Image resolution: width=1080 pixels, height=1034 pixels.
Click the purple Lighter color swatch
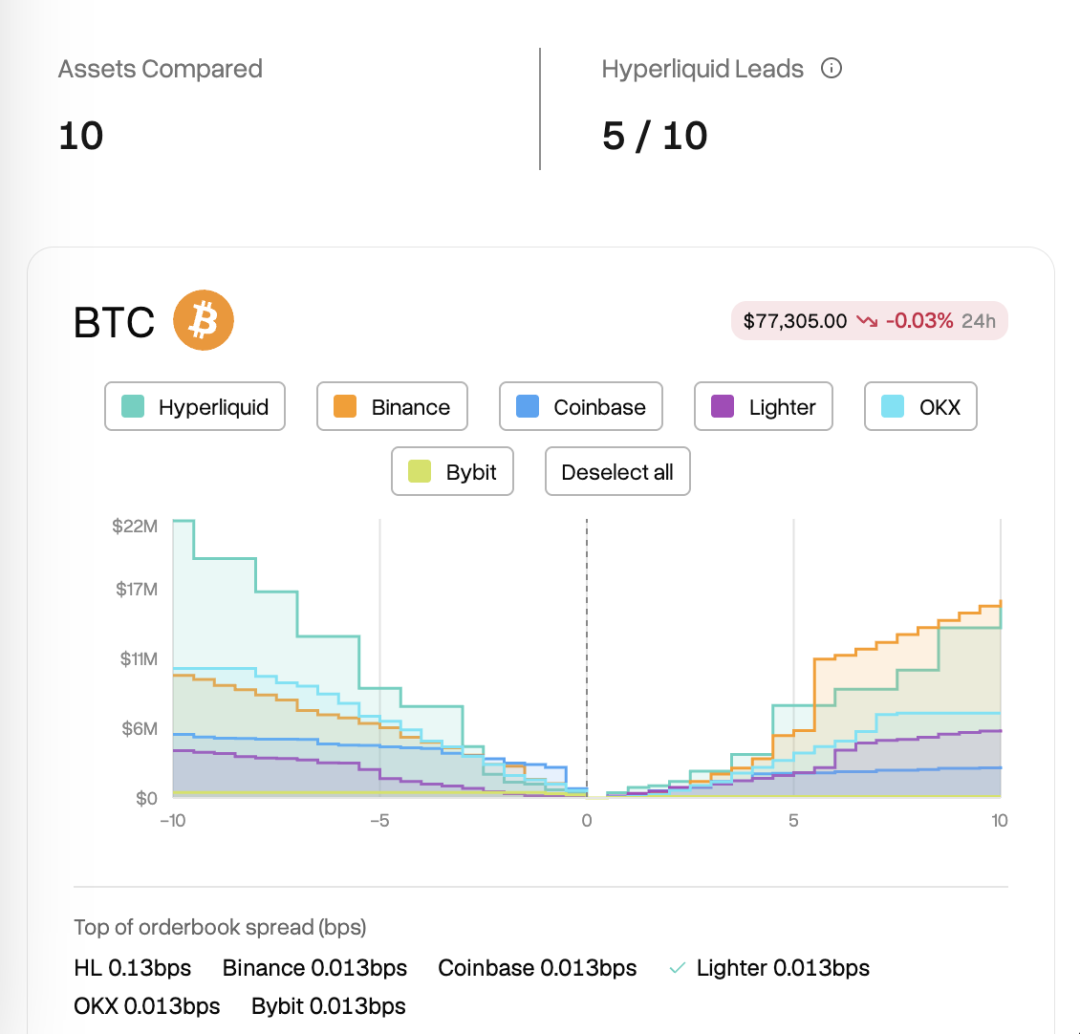tap(723, 406)
